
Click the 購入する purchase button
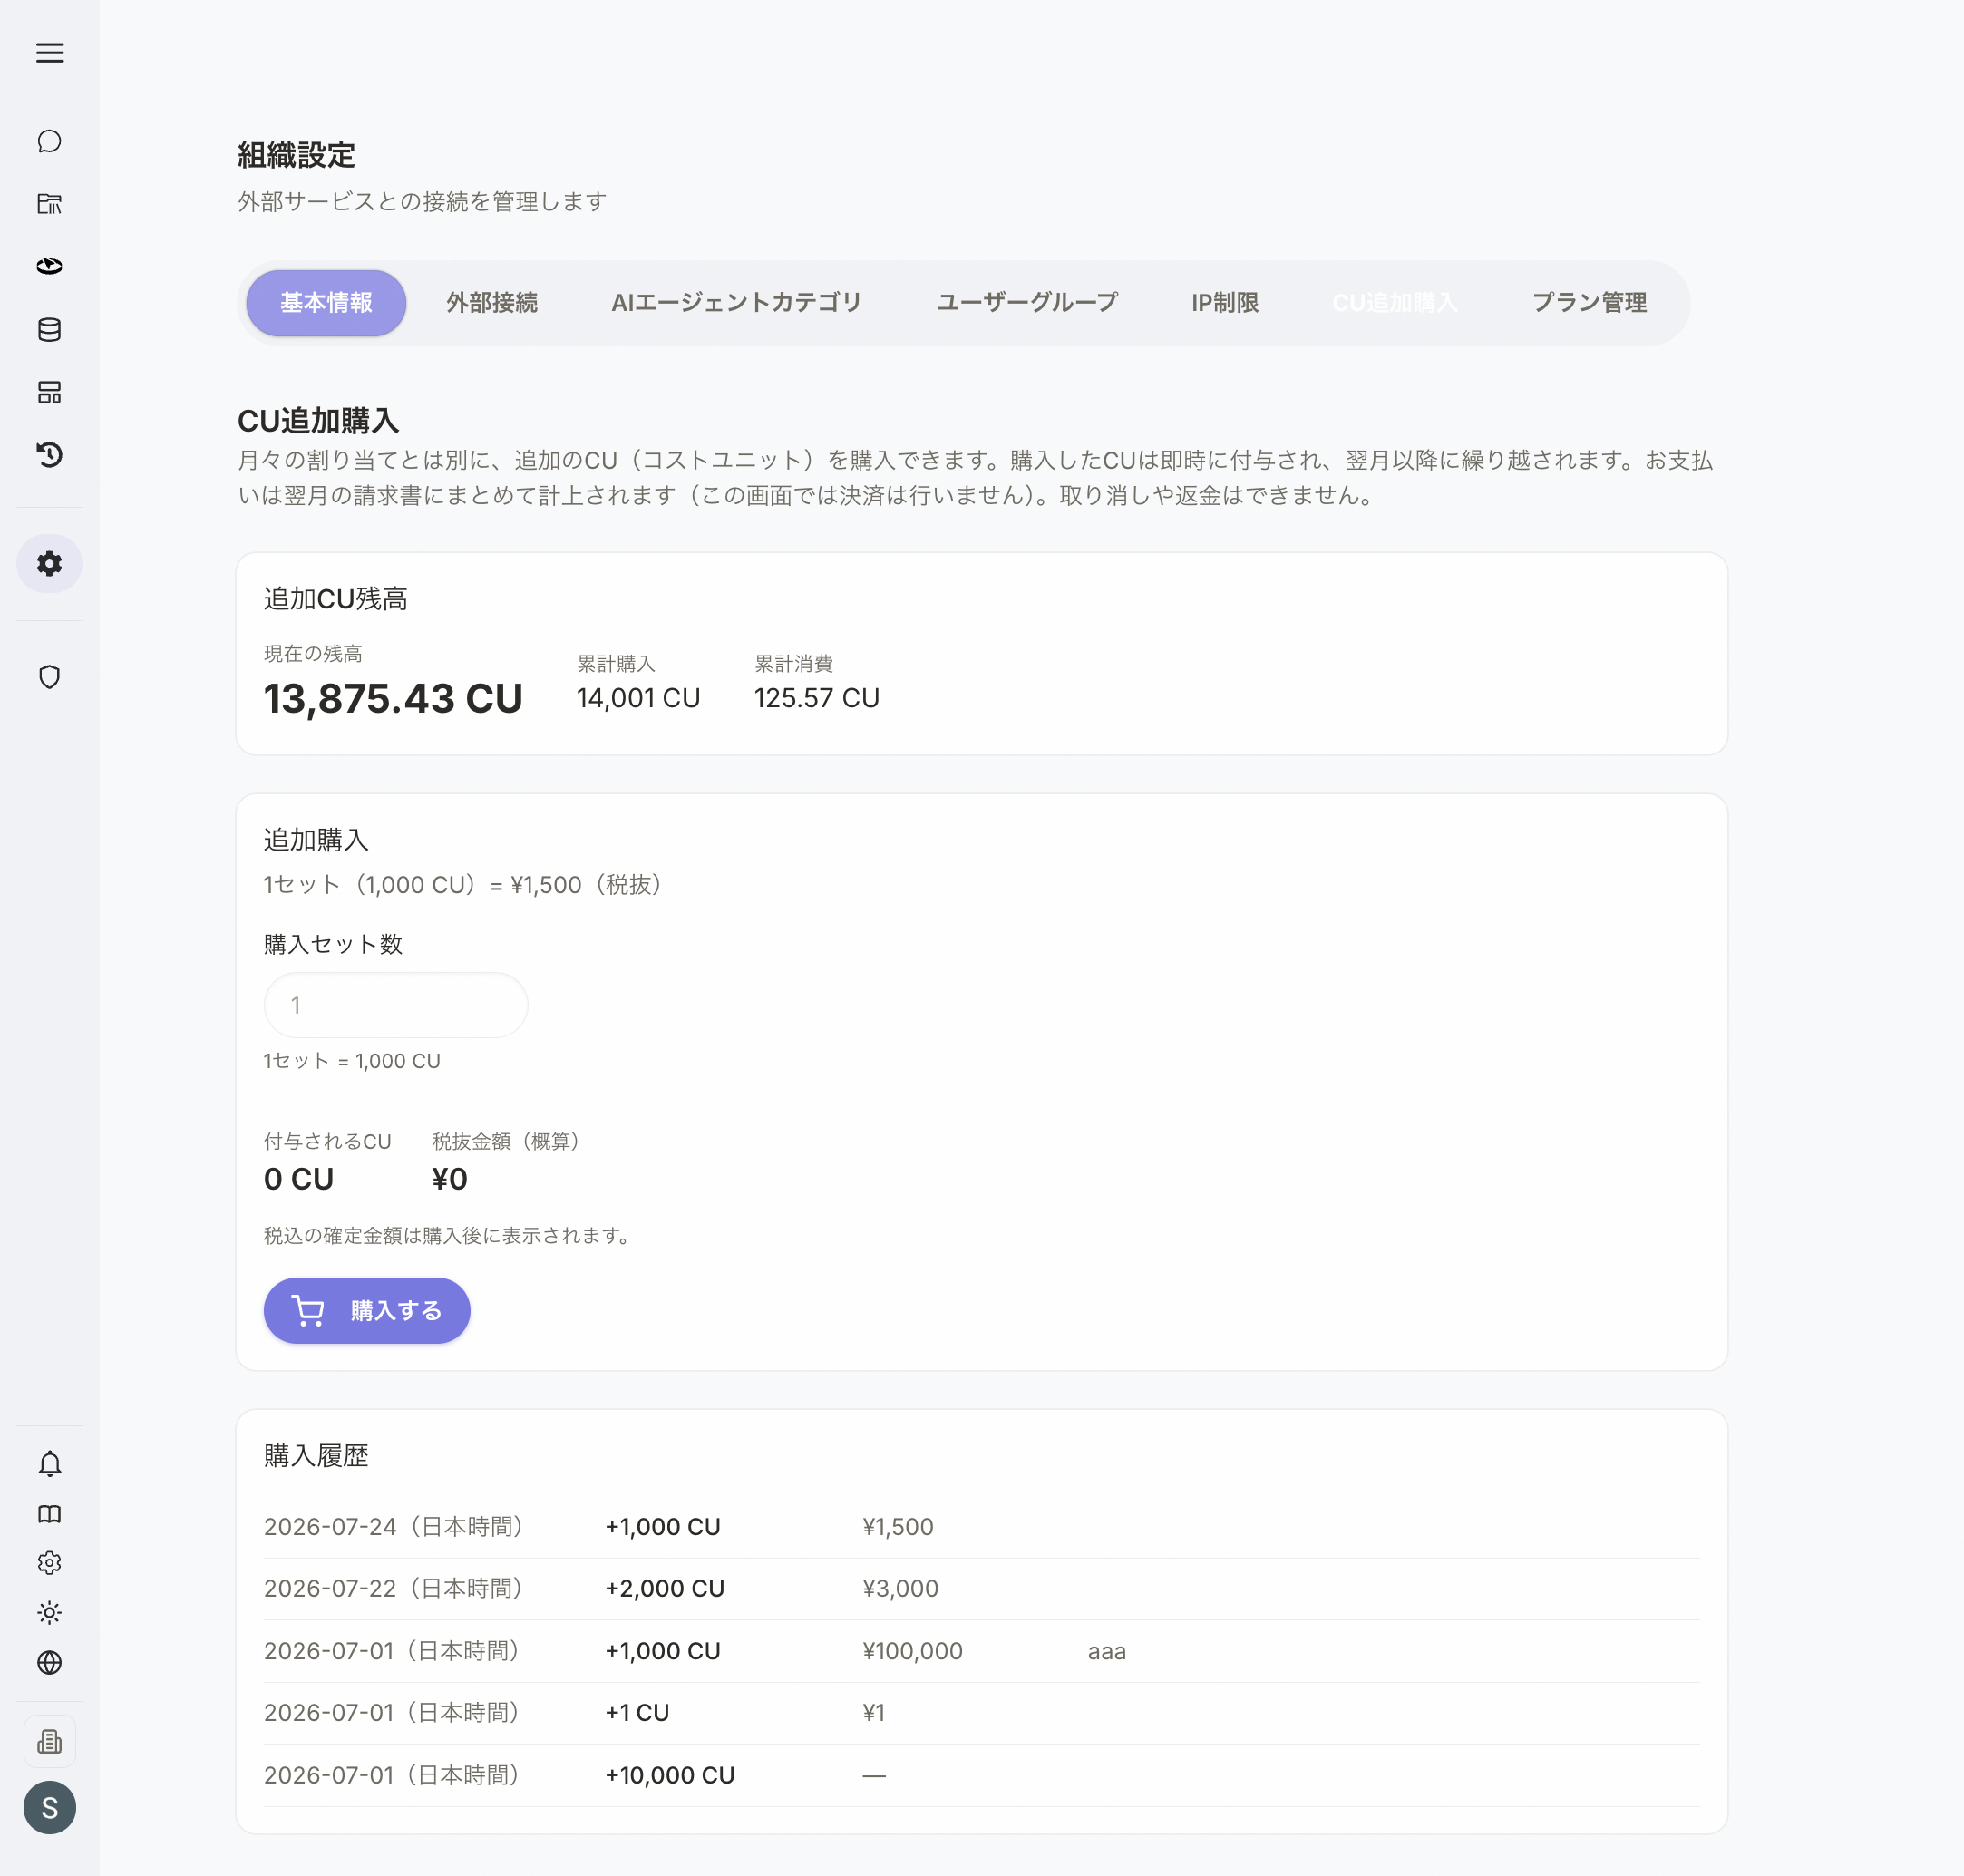[367, 1311]
